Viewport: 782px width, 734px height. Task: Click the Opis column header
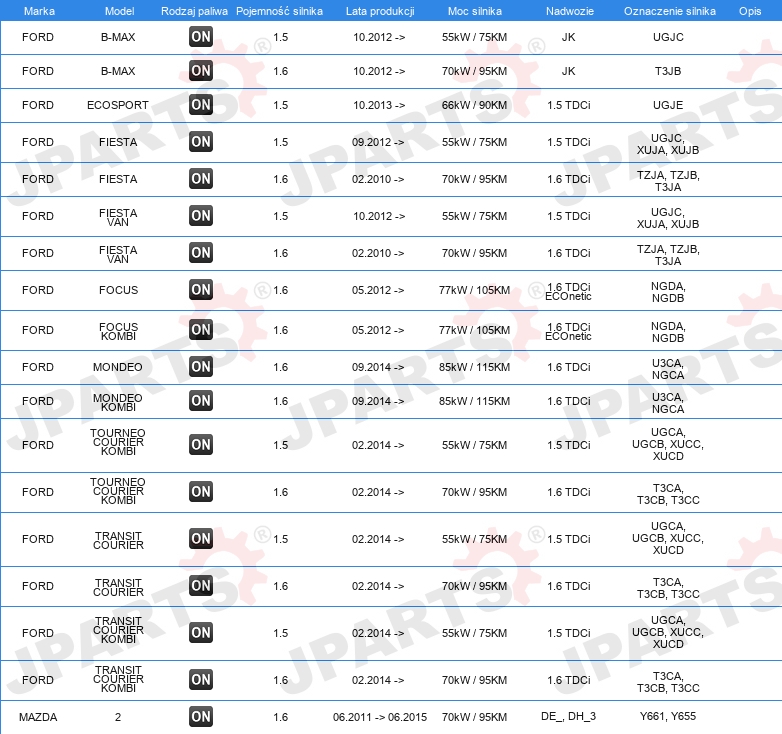coord(750,11)
